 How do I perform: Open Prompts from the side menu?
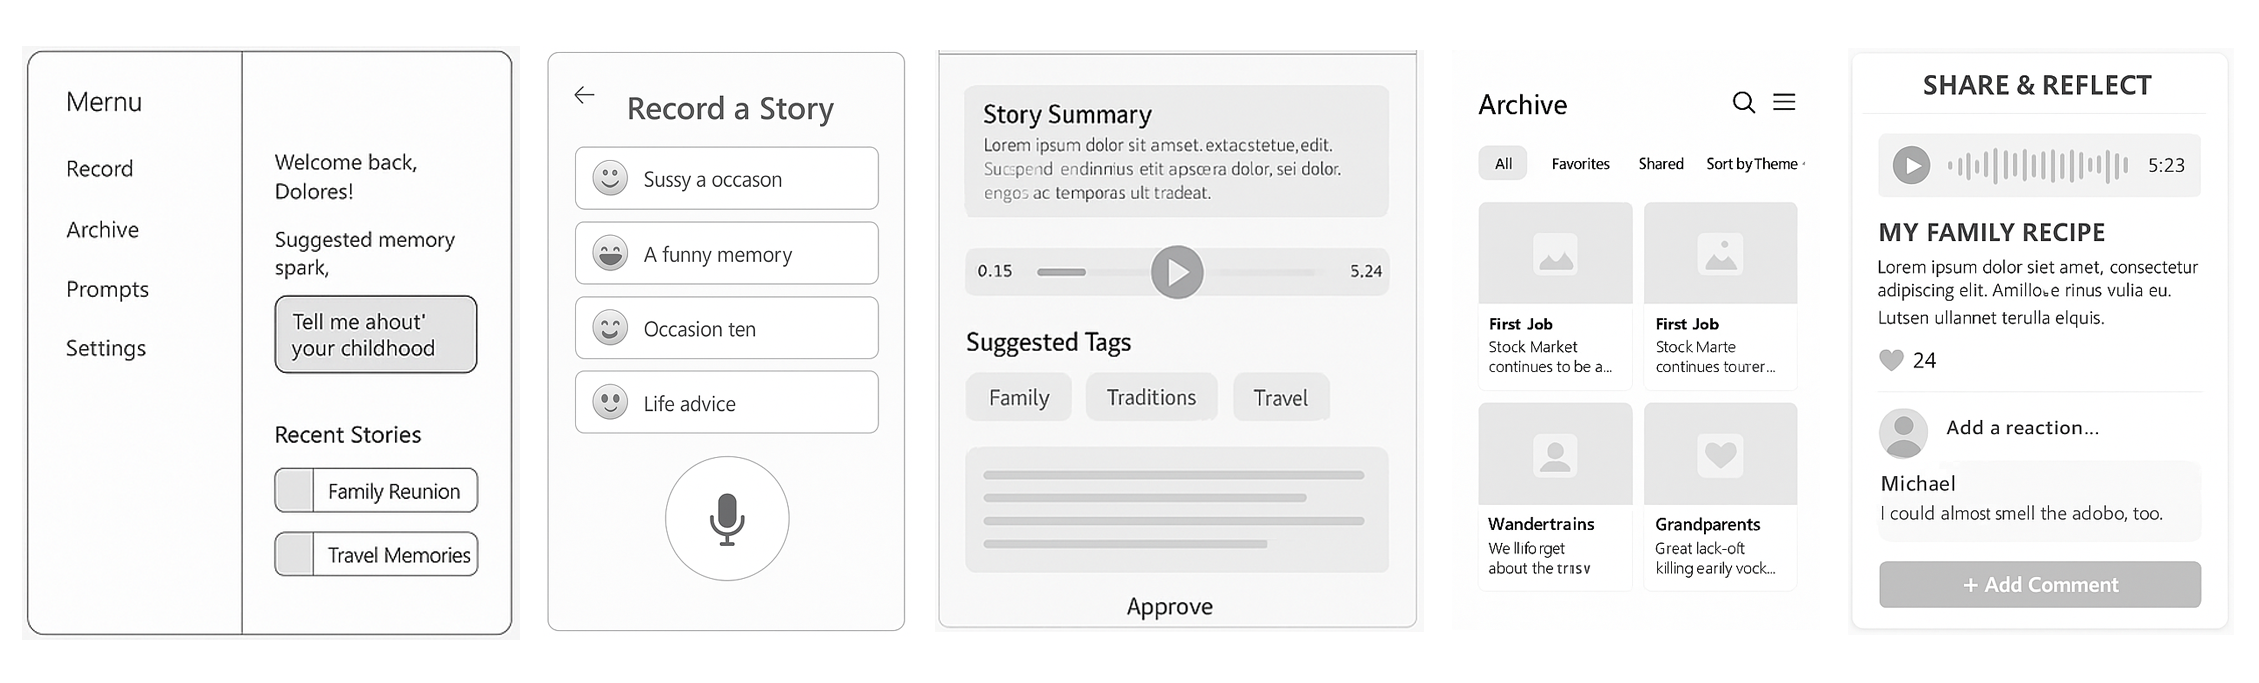click(x=107, y=289)
